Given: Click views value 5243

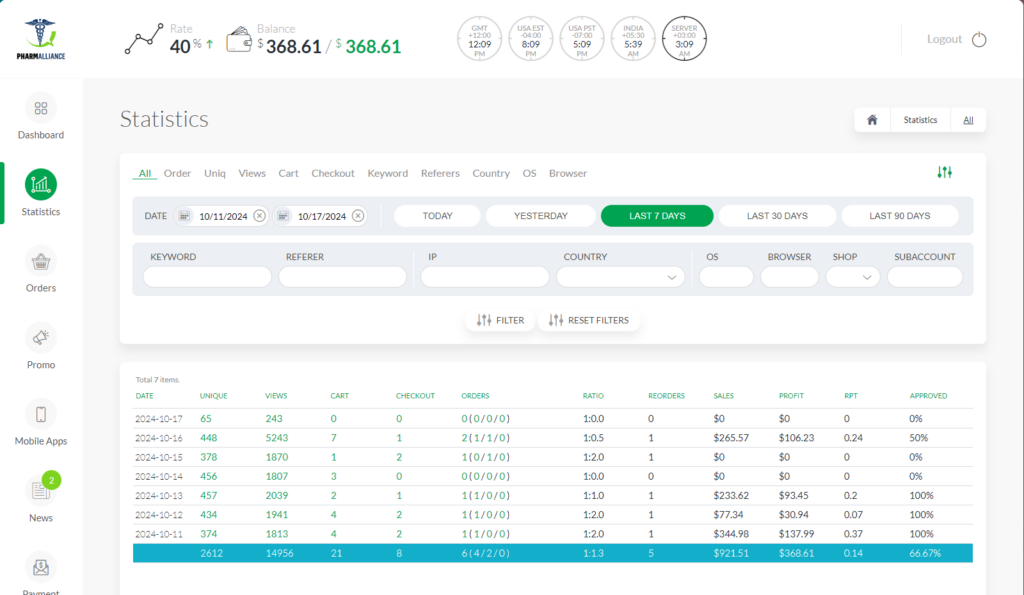Looking at the screenshot, I should [276, 438].
